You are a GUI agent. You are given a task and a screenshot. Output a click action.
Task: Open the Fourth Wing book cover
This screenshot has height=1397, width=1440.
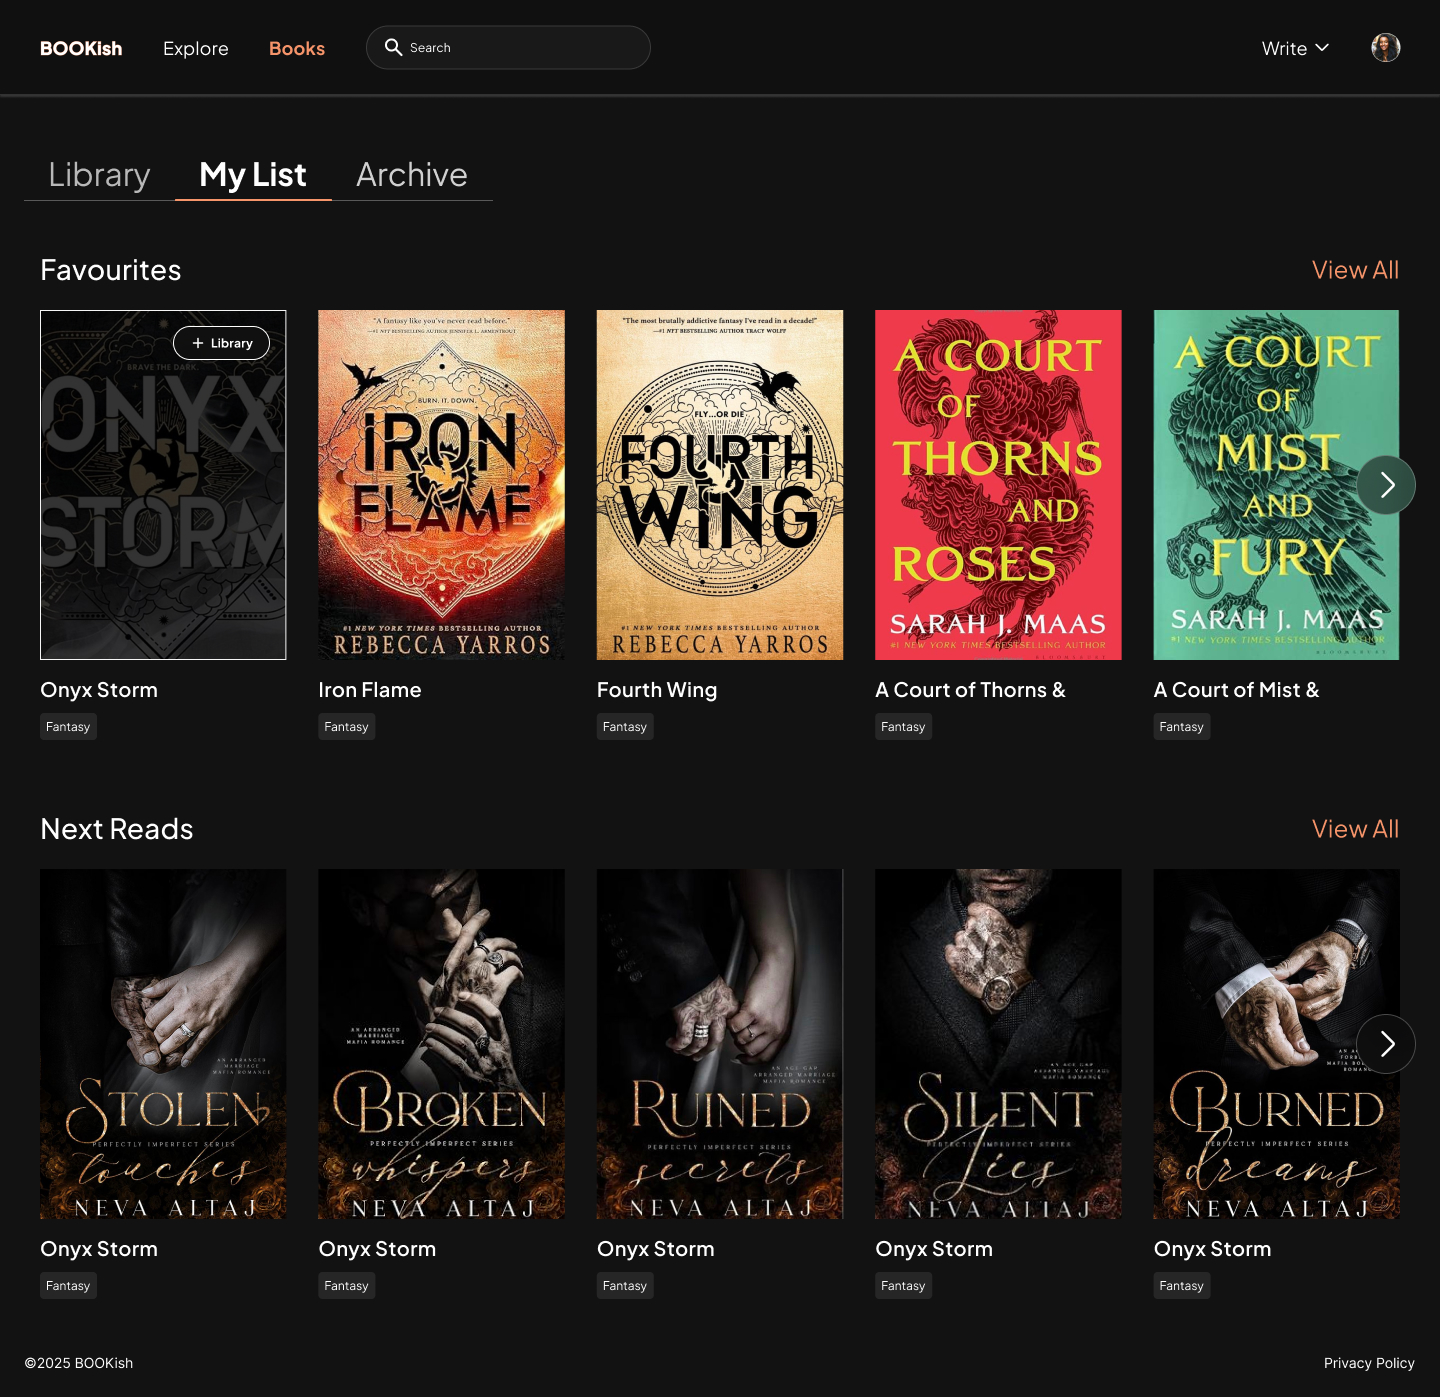tap(720, 485)
